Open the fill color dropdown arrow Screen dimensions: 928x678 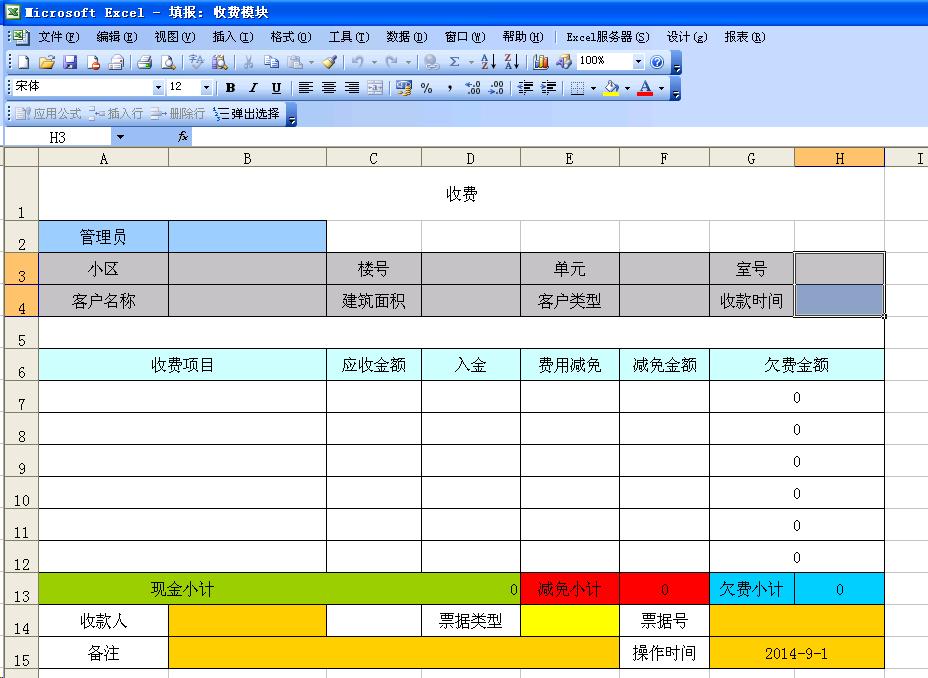(627, 88)
